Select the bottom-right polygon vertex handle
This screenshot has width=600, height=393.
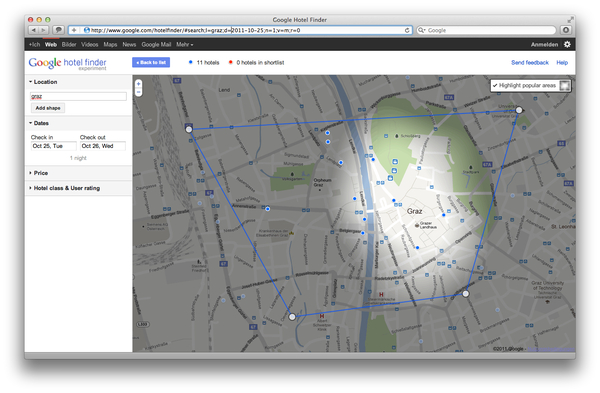point(466,294)
